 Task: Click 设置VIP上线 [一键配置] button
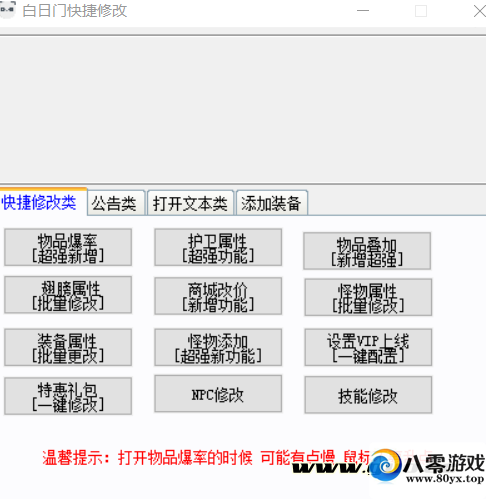coord(368,347)
